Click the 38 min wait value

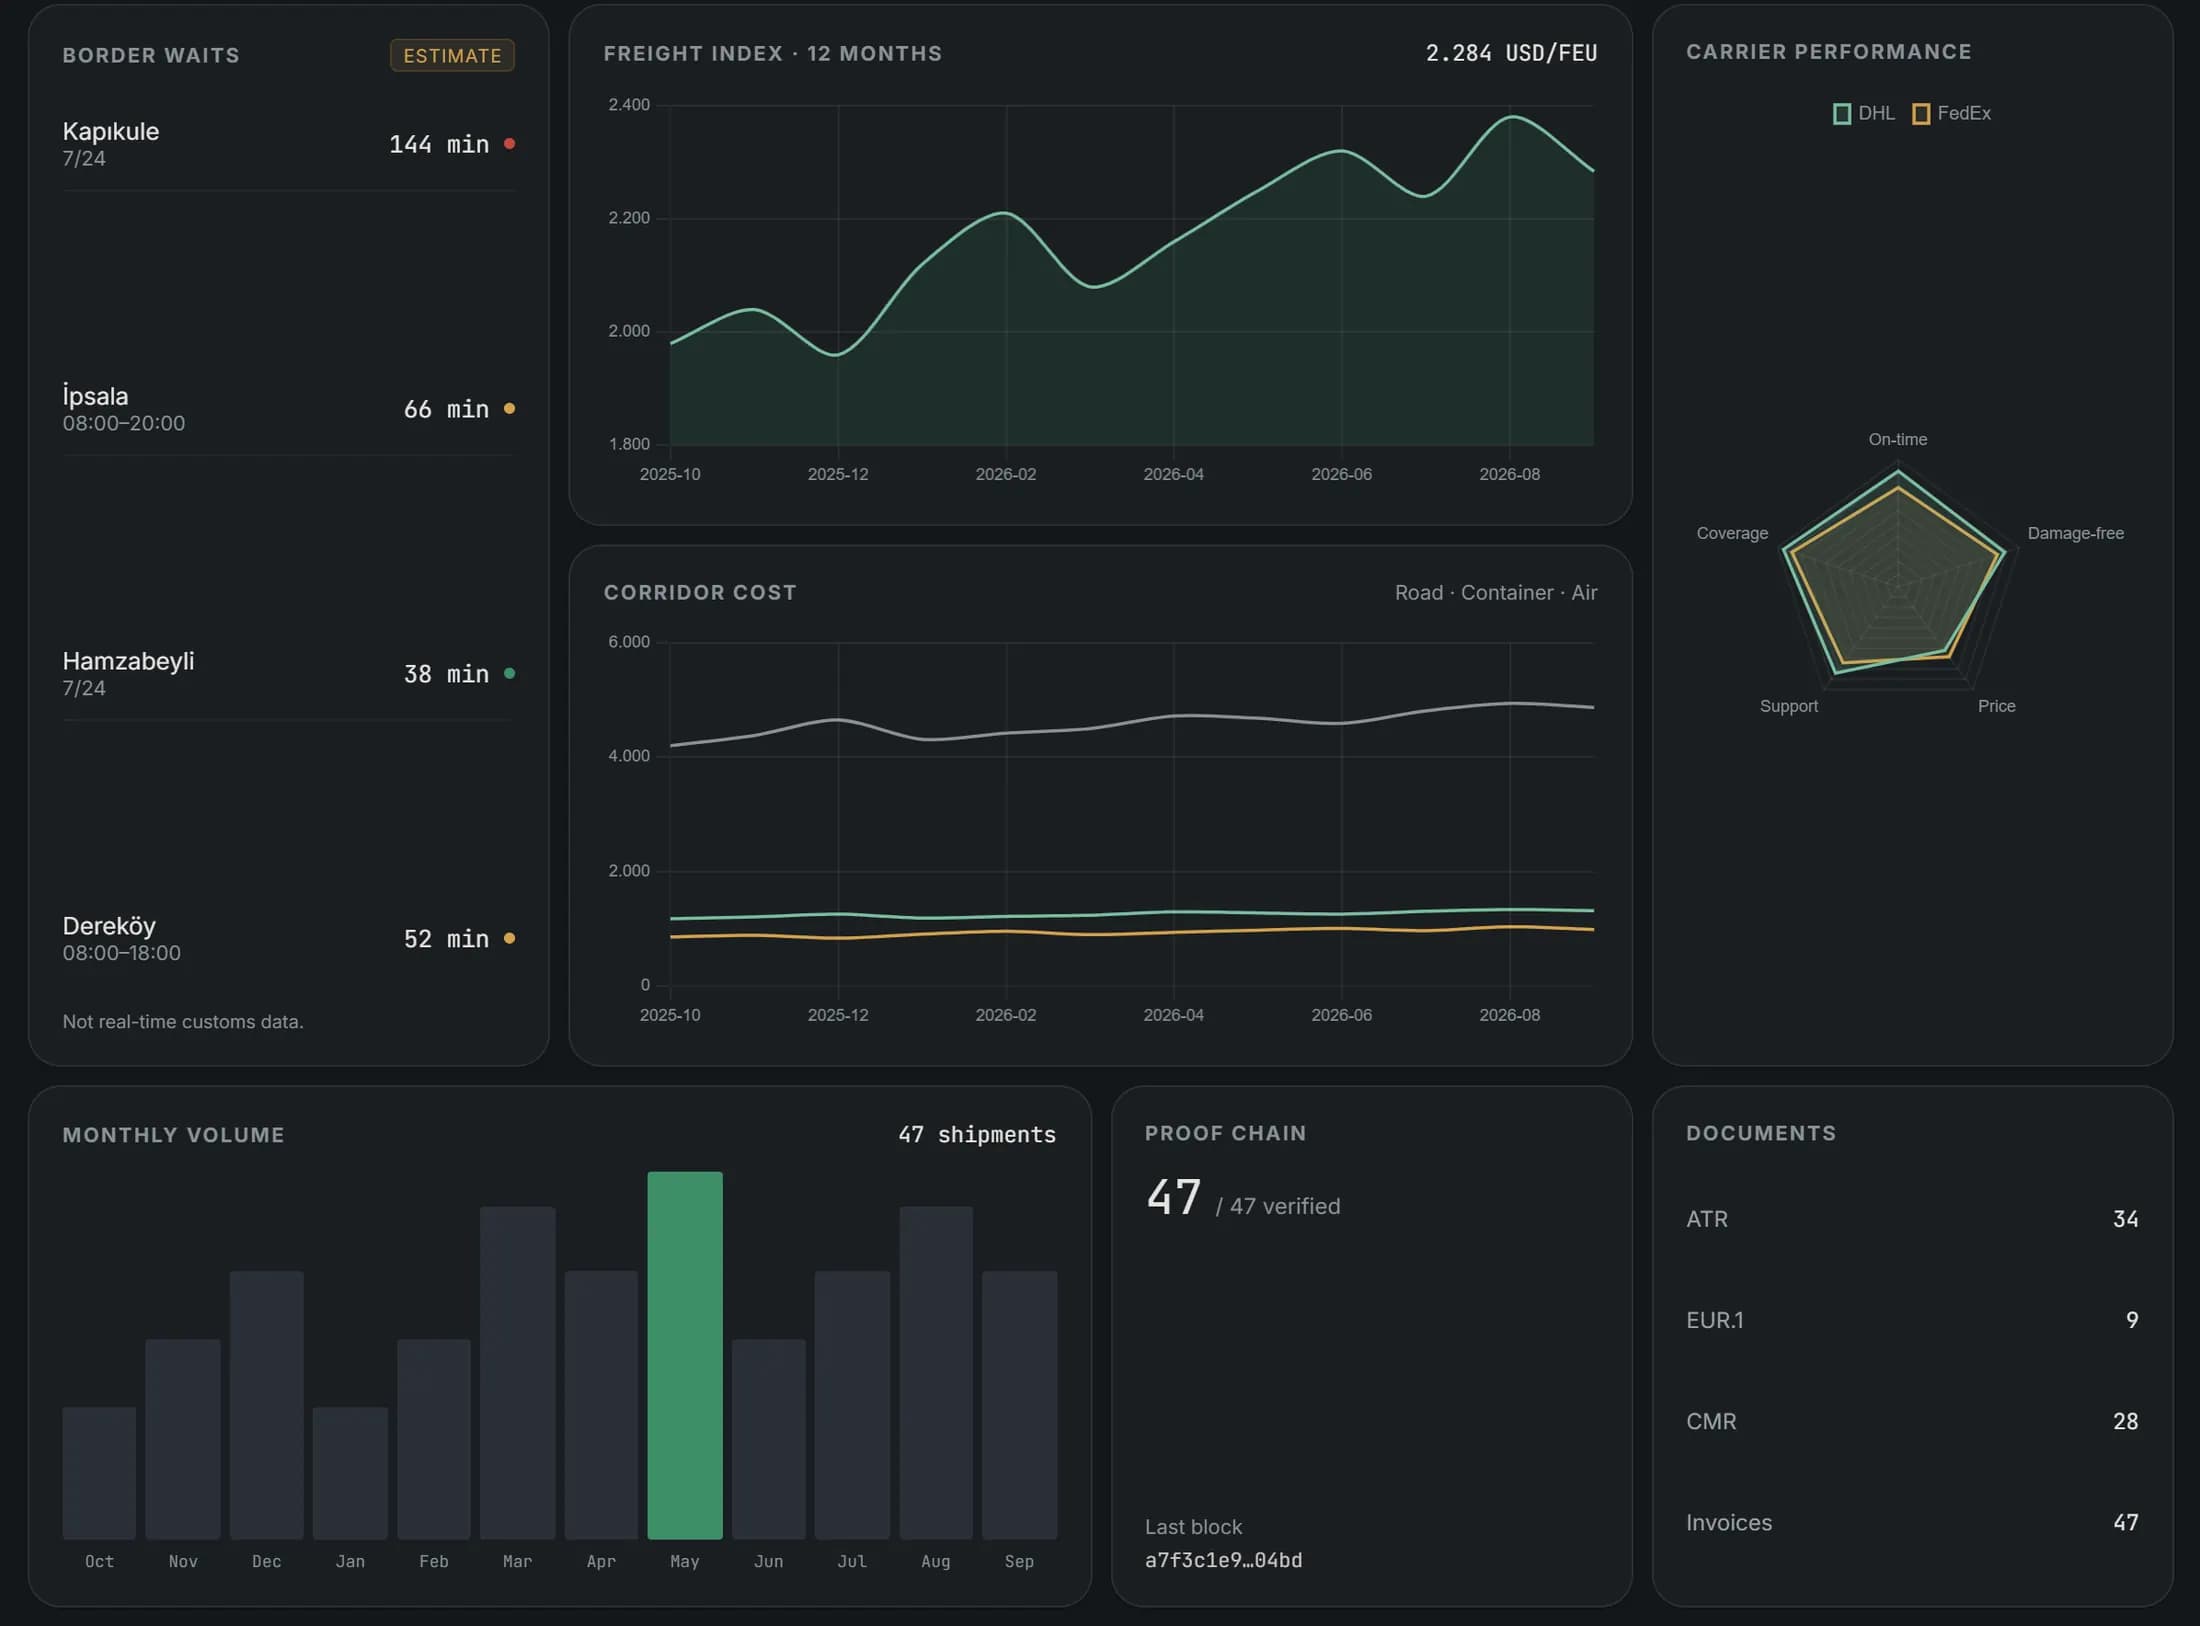tap(446, 675)
